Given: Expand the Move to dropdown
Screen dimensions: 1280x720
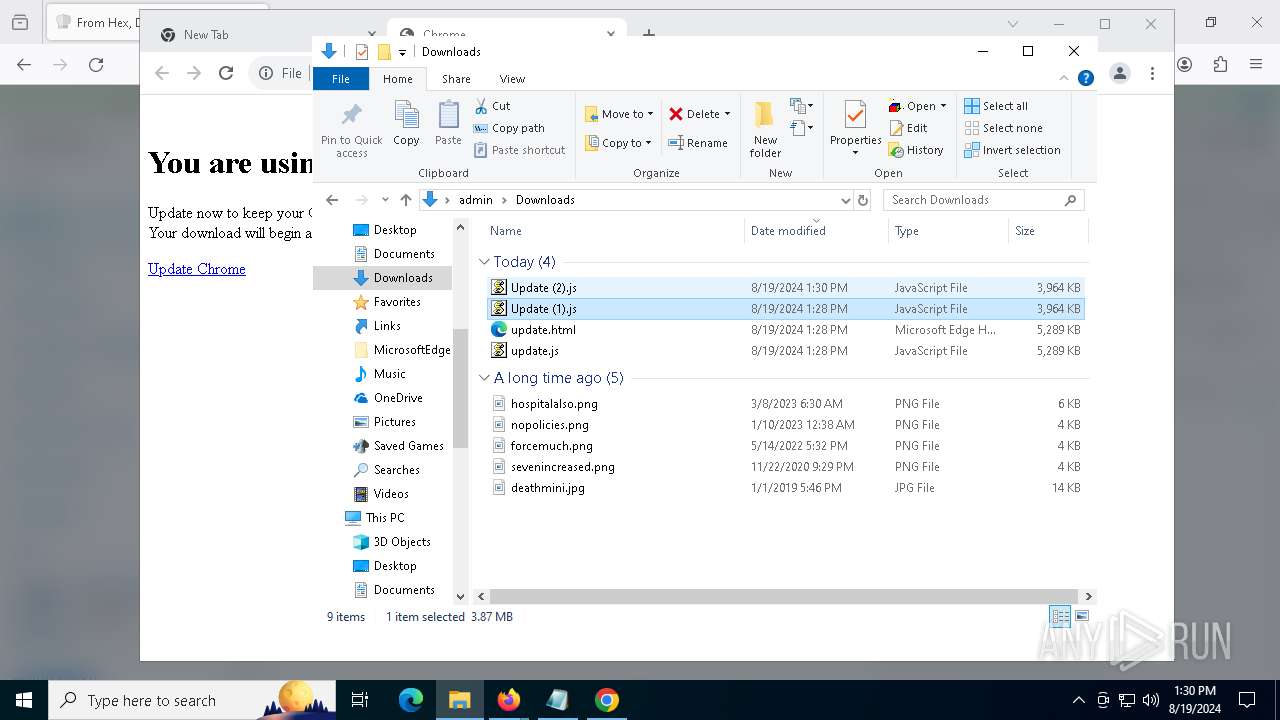Looking at the screenshot, I should click(x=650, y=114).
